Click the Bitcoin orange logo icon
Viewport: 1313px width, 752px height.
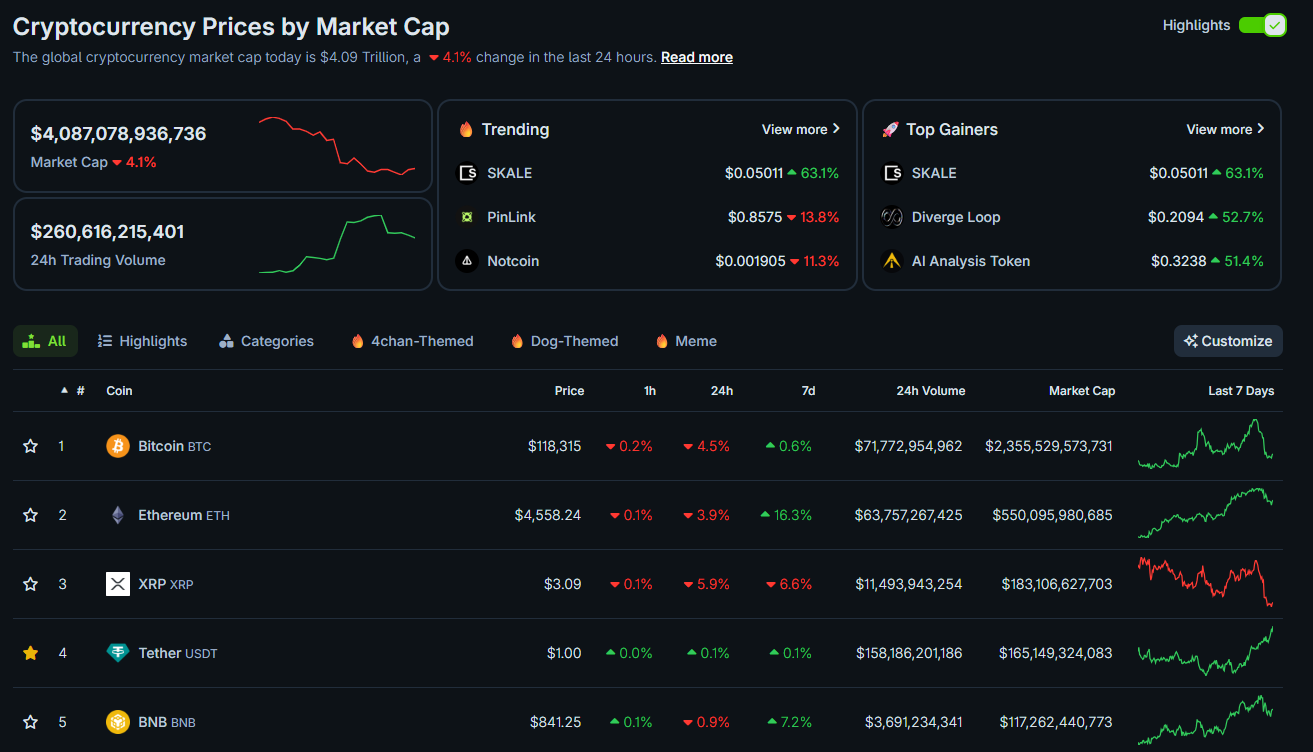point(118,446)
